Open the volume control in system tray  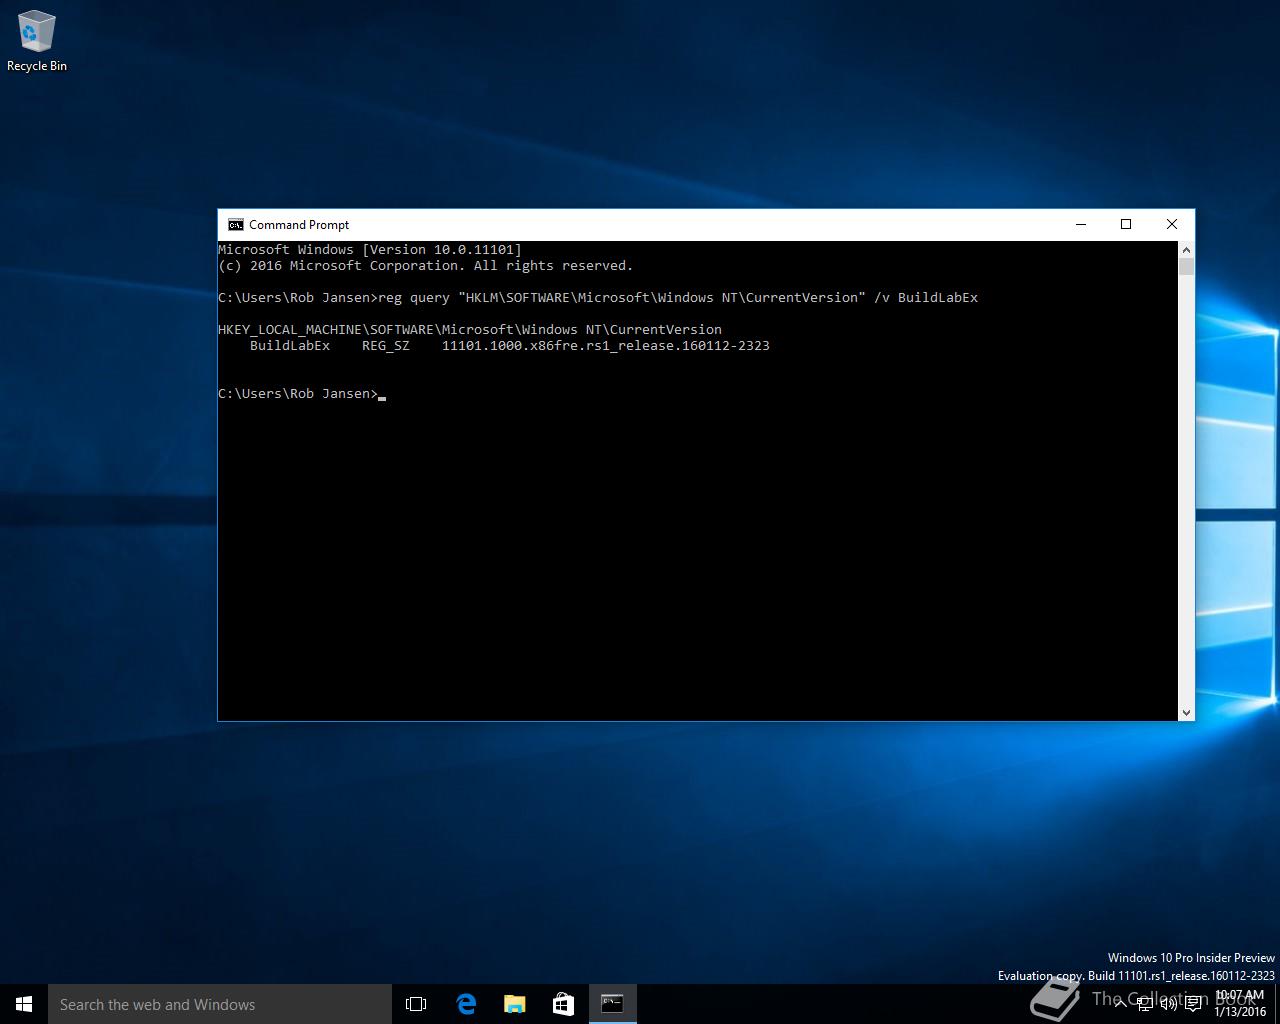1168,1004
